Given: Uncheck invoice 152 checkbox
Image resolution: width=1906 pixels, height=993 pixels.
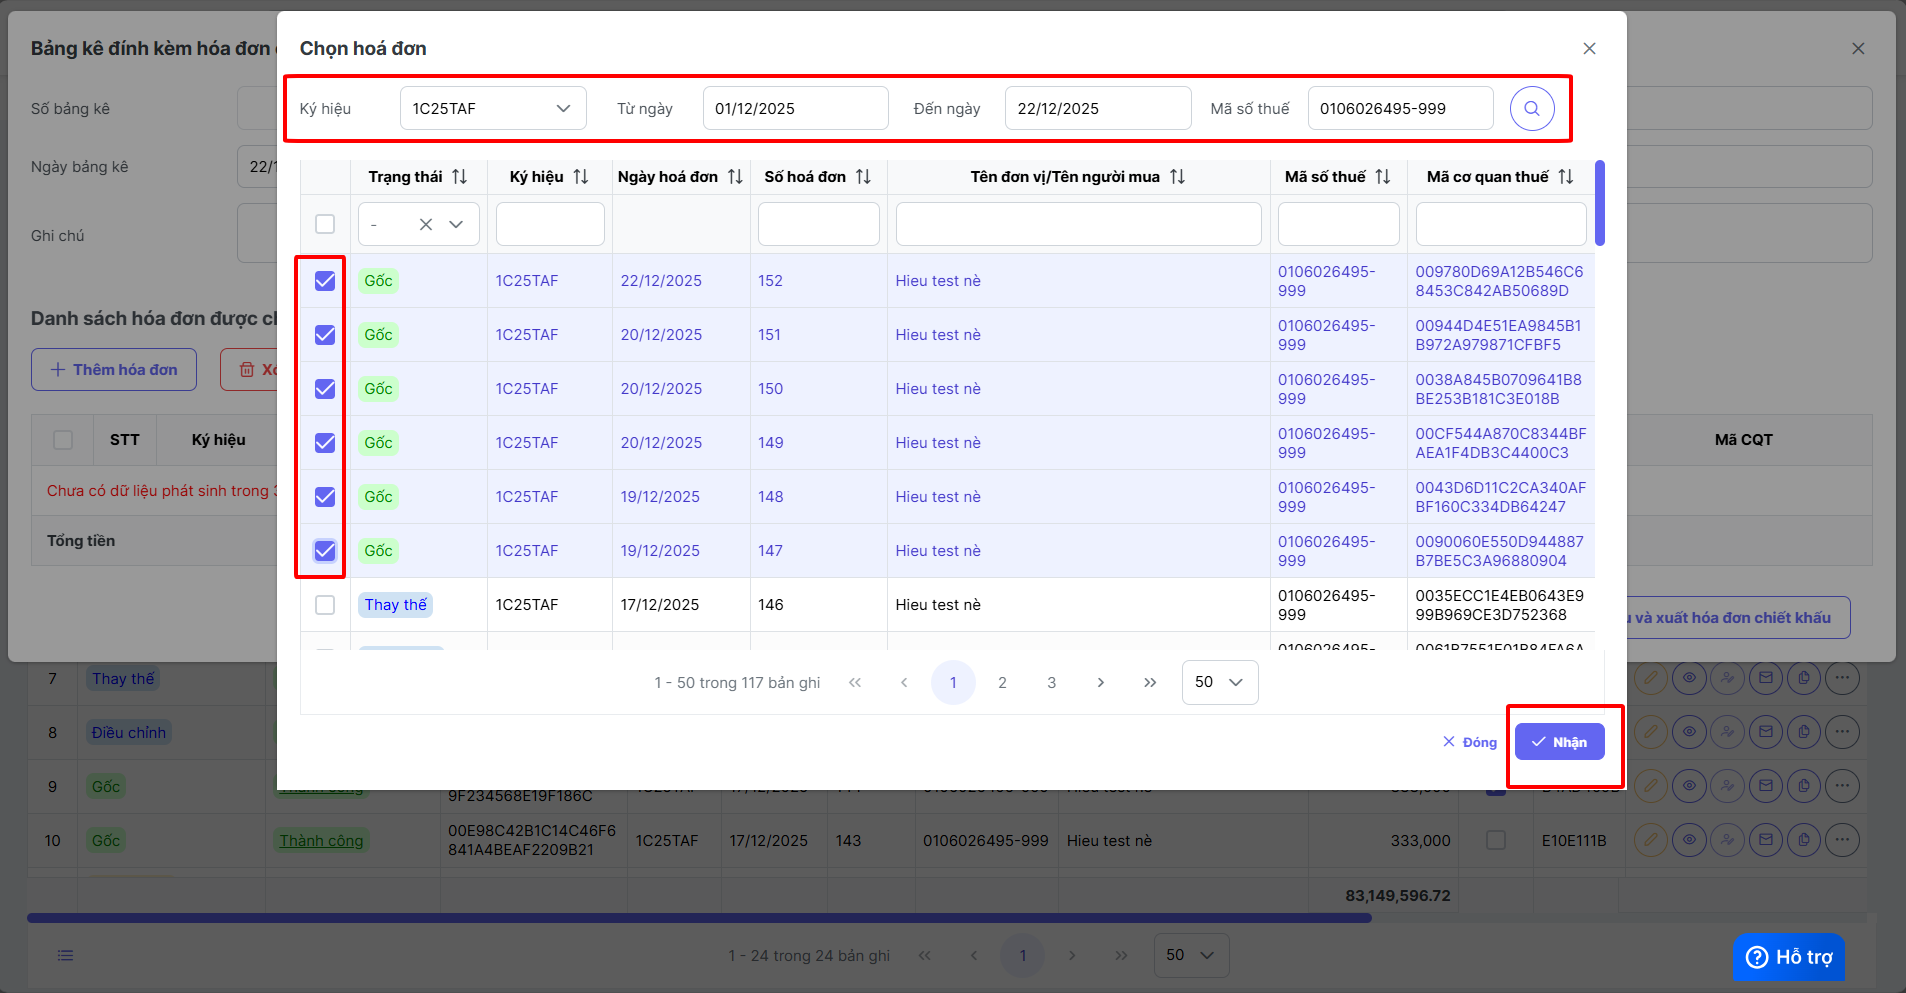Looking at the screenshot, I should pos(325,281).
